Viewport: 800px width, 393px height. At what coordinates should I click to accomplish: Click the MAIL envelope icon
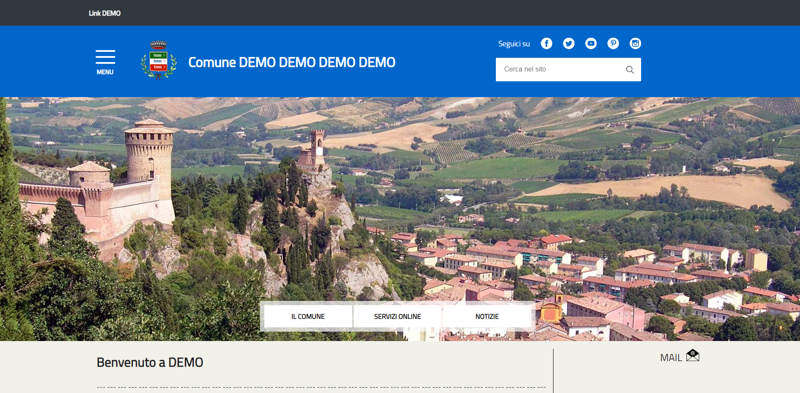[x=692, y=355]
